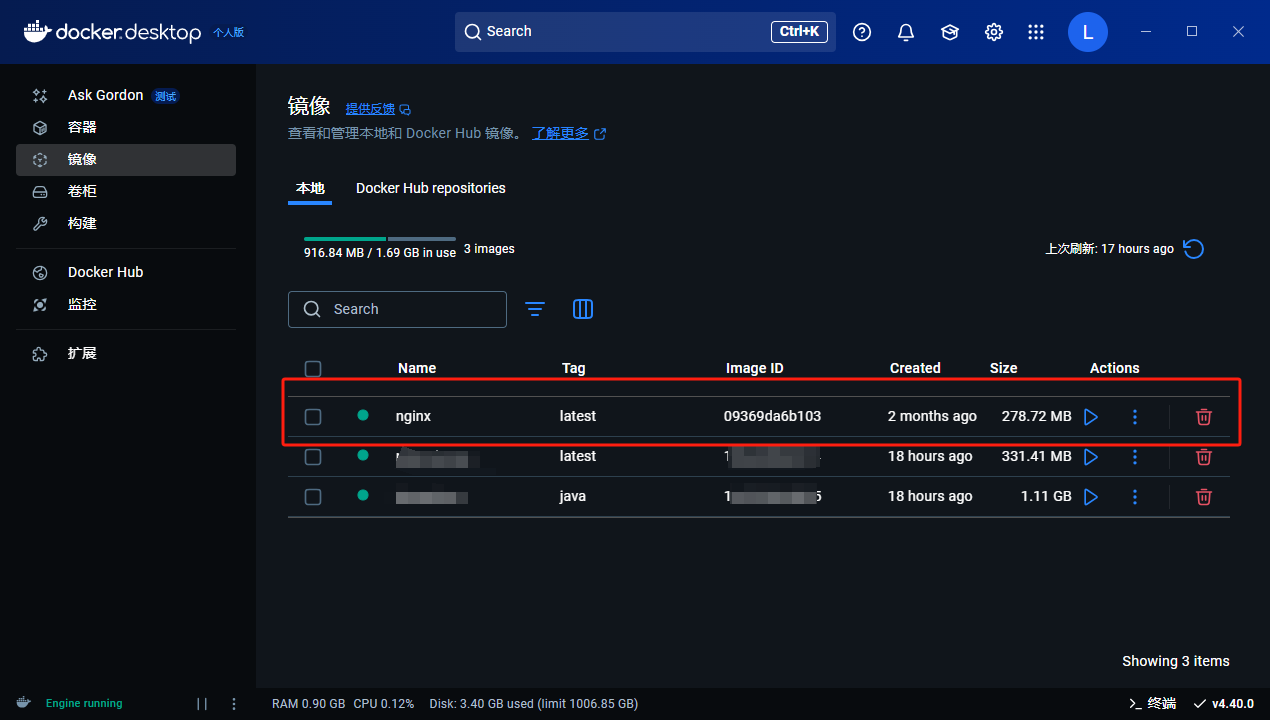Check the java image checkbox
This screenshot has width=1270, height=720.
pos(313,497)
